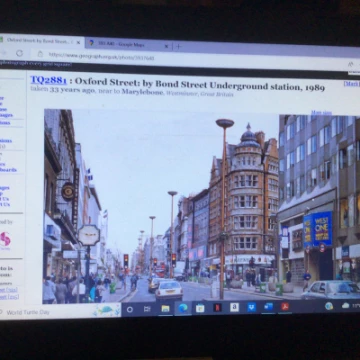Reload the page with the refresh icon
The image size is (360, 360).
click(19, 53)
